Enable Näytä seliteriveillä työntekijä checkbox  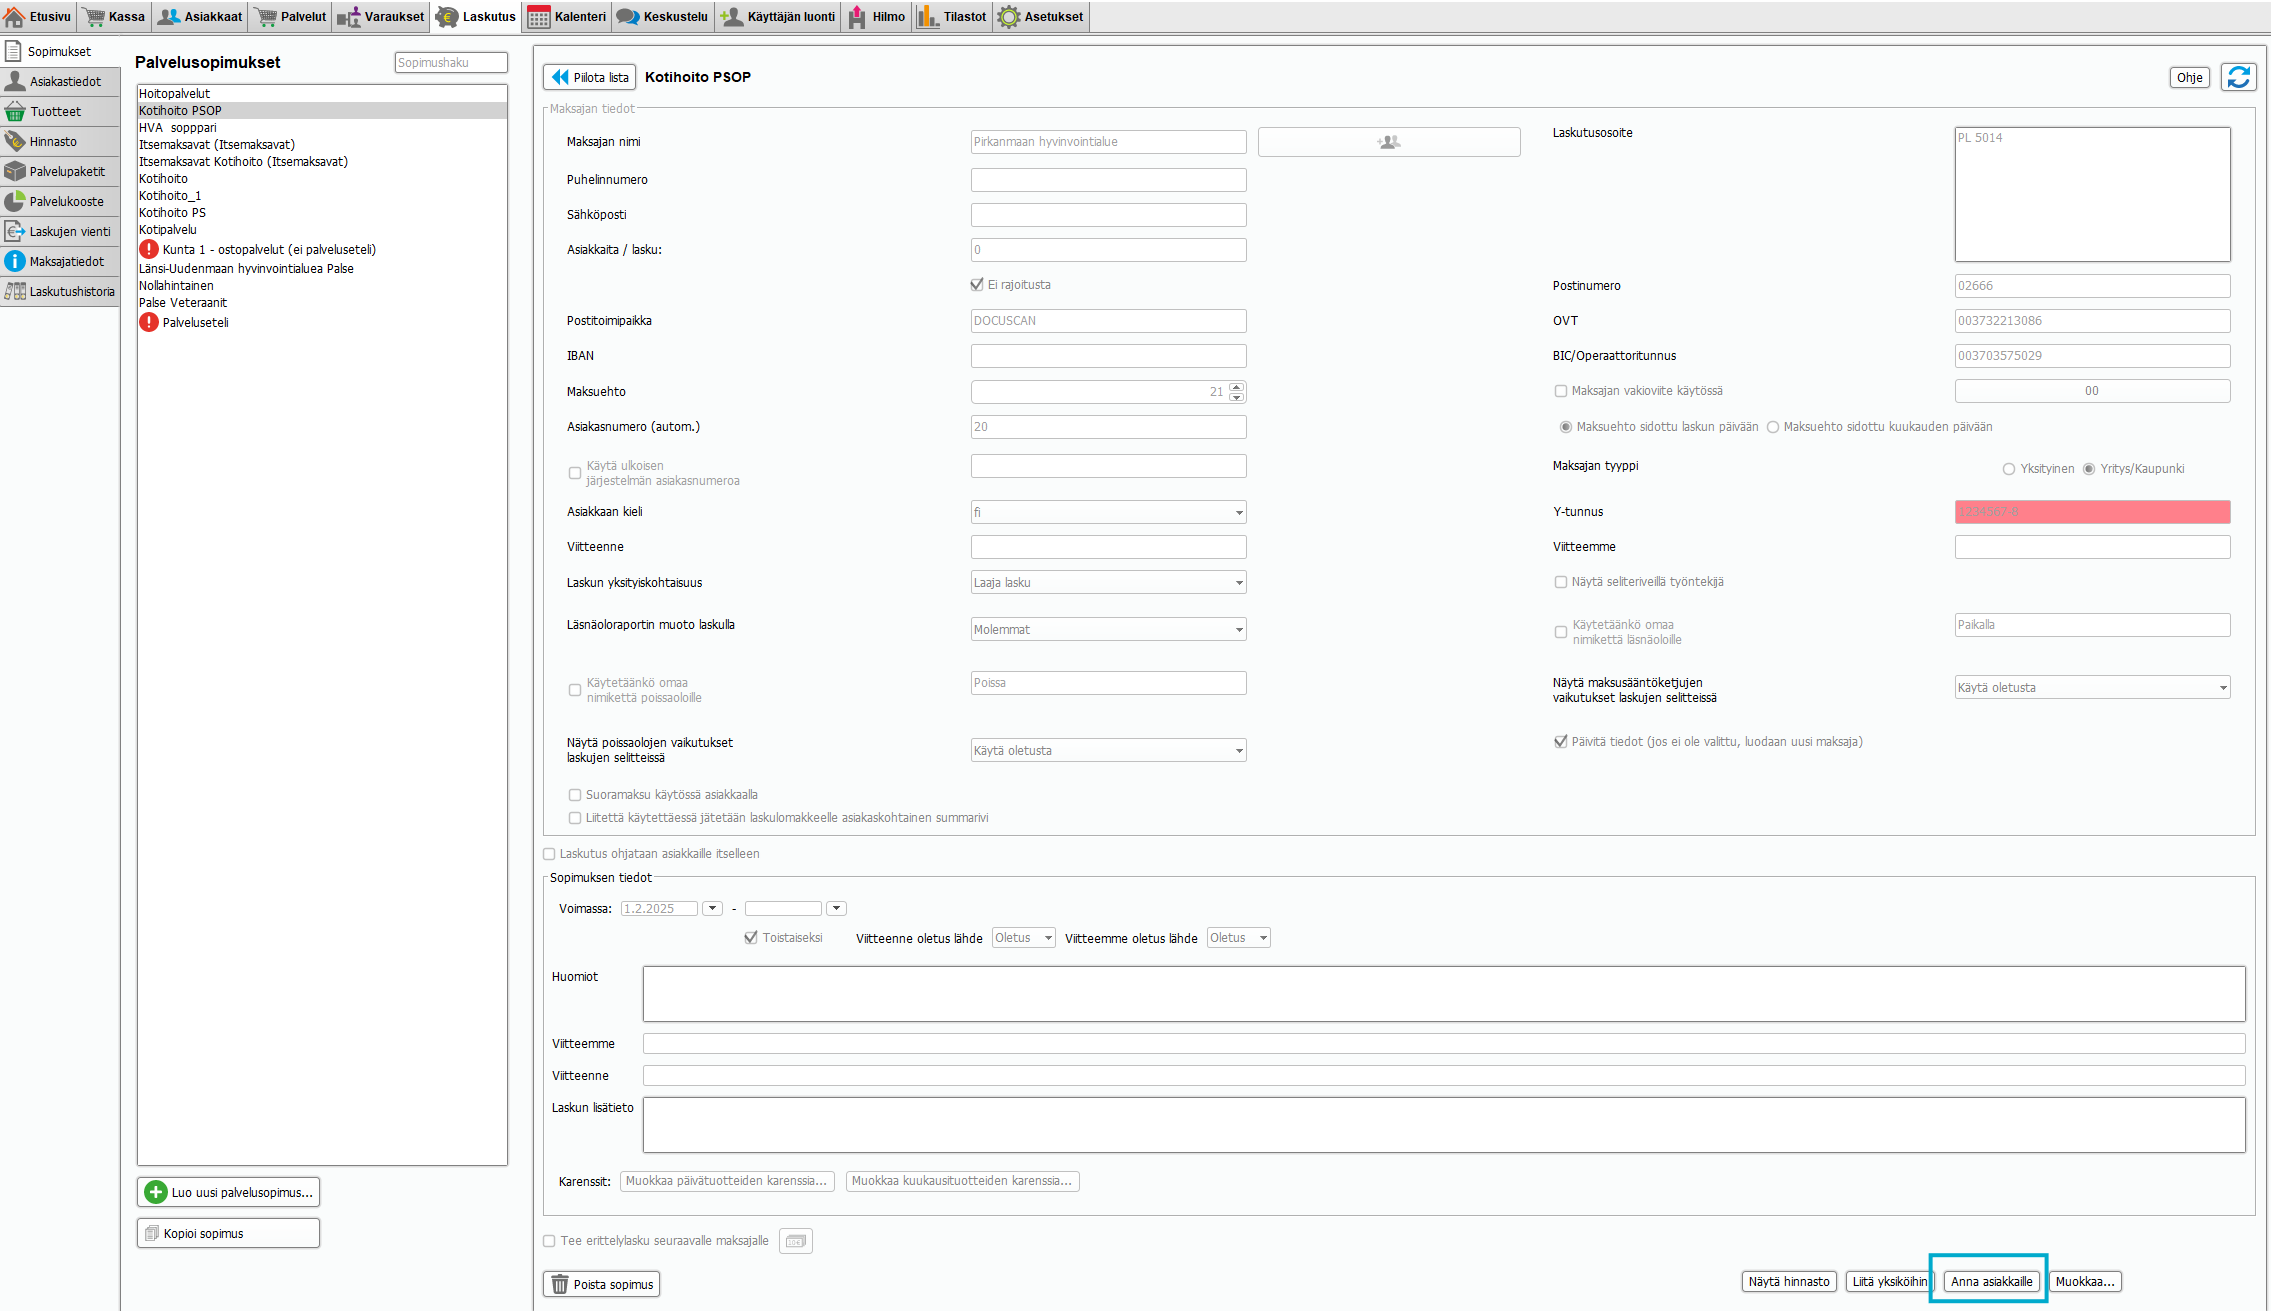coord(1561,582)
